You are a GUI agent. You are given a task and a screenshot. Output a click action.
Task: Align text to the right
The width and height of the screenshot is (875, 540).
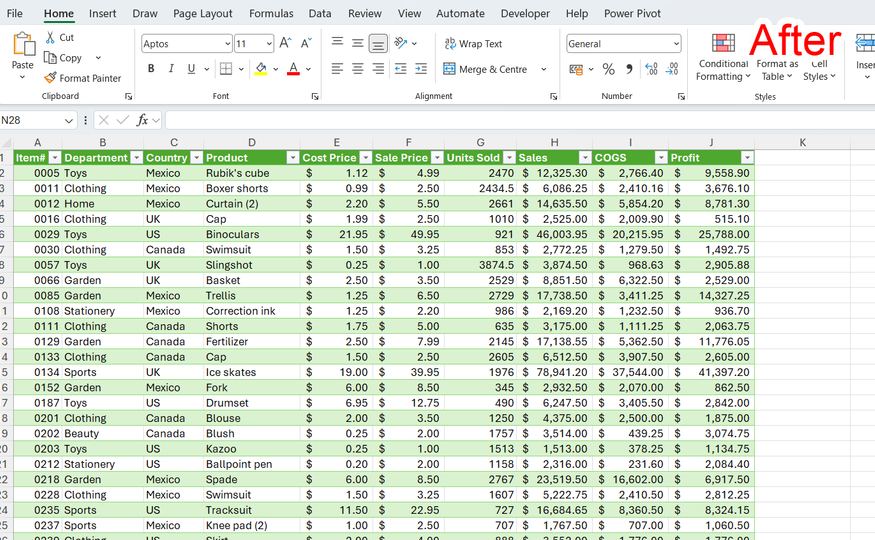[378, 69]
